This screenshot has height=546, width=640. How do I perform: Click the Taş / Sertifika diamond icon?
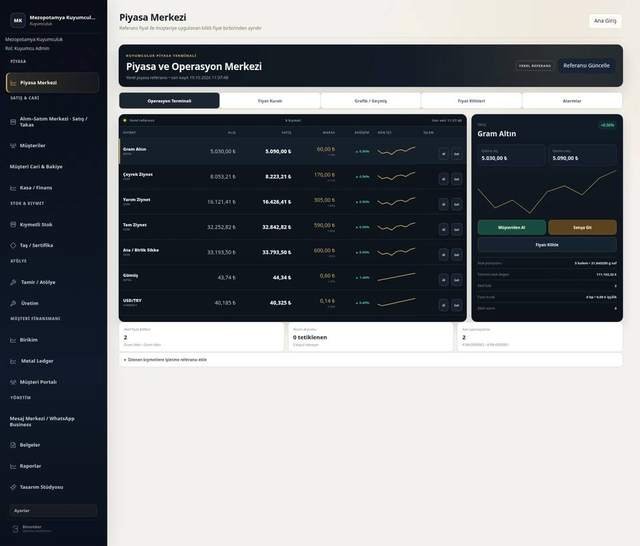(13, 245)
